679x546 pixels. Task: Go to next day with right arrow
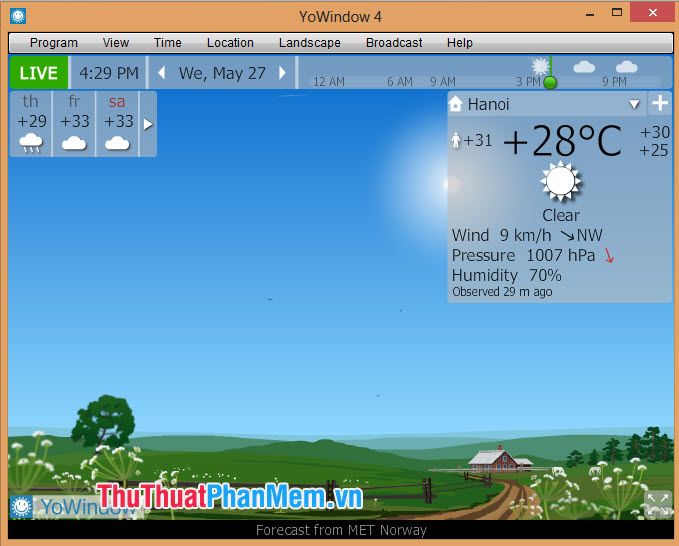pos(282,73)
